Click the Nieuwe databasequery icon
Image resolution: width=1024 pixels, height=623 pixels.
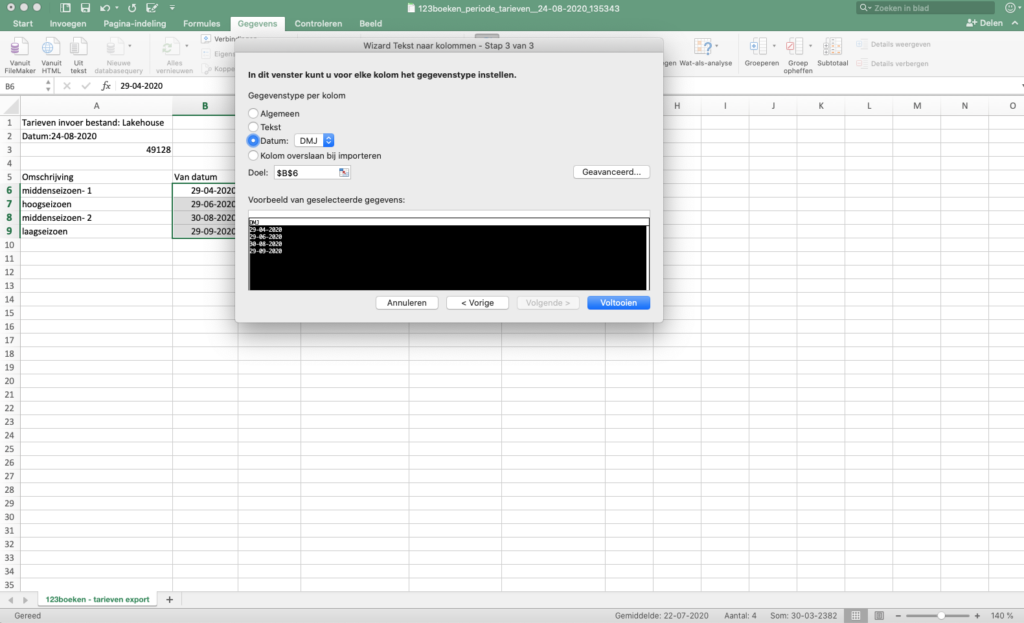tap(113, 47)
